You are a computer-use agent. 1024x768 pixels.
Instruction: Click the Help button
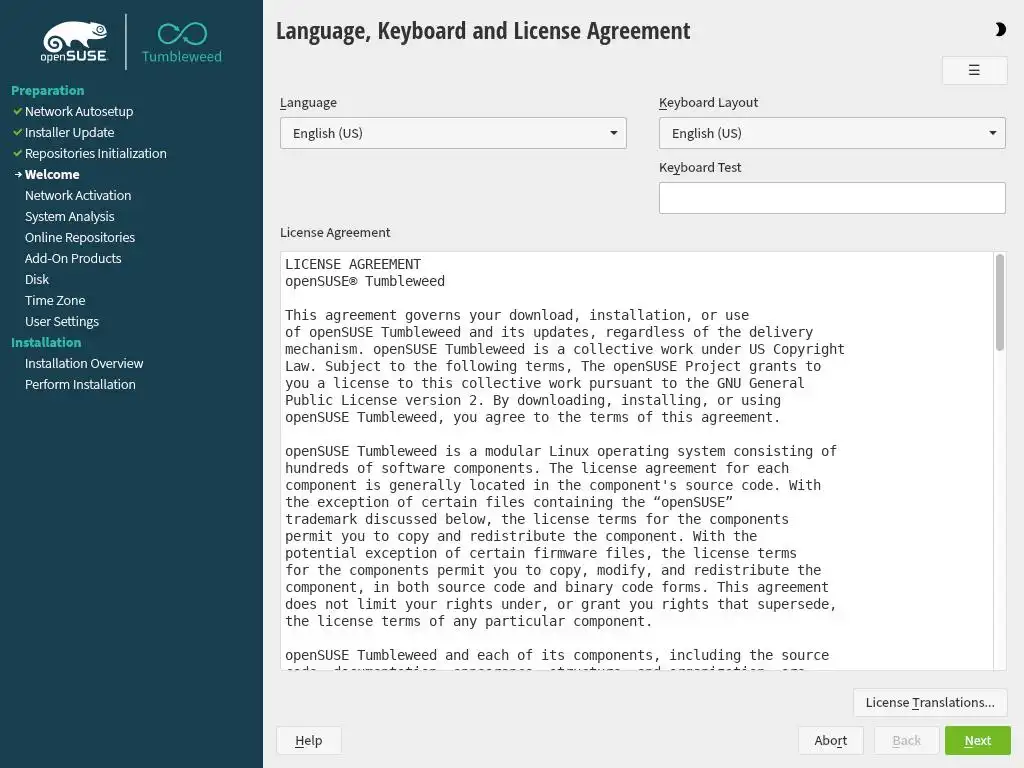pyautogui.click(x=308, y=741)
